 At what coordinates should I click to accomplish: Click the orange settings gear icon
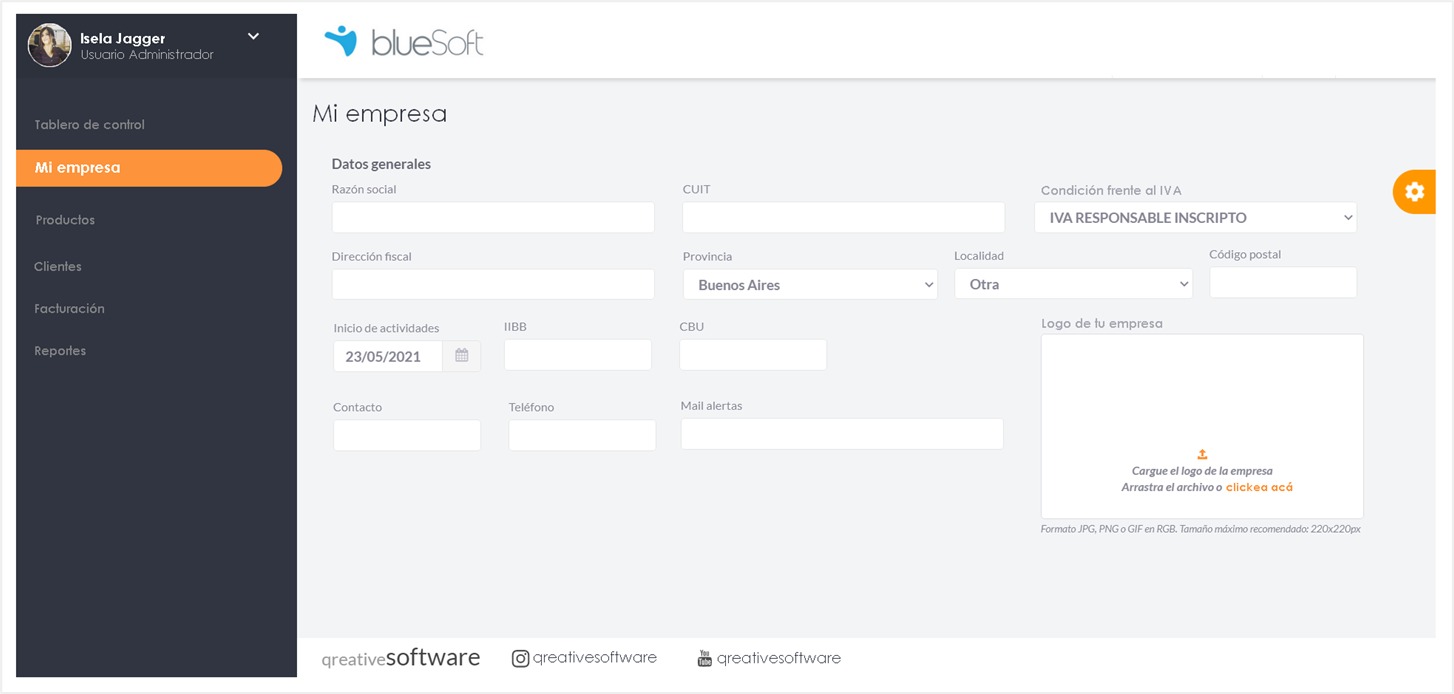(x=1414, y=192)
